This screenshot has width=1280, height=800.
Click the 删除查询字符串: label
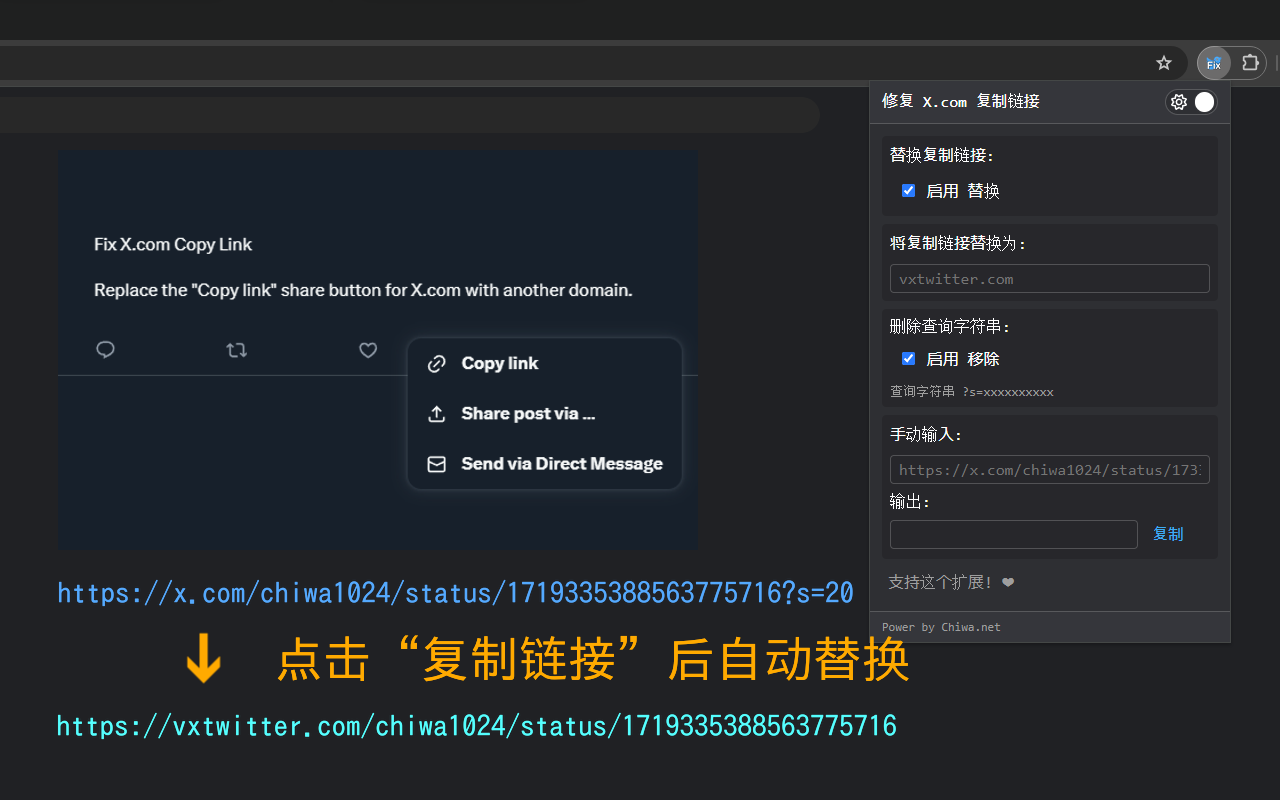pos(950,326)
